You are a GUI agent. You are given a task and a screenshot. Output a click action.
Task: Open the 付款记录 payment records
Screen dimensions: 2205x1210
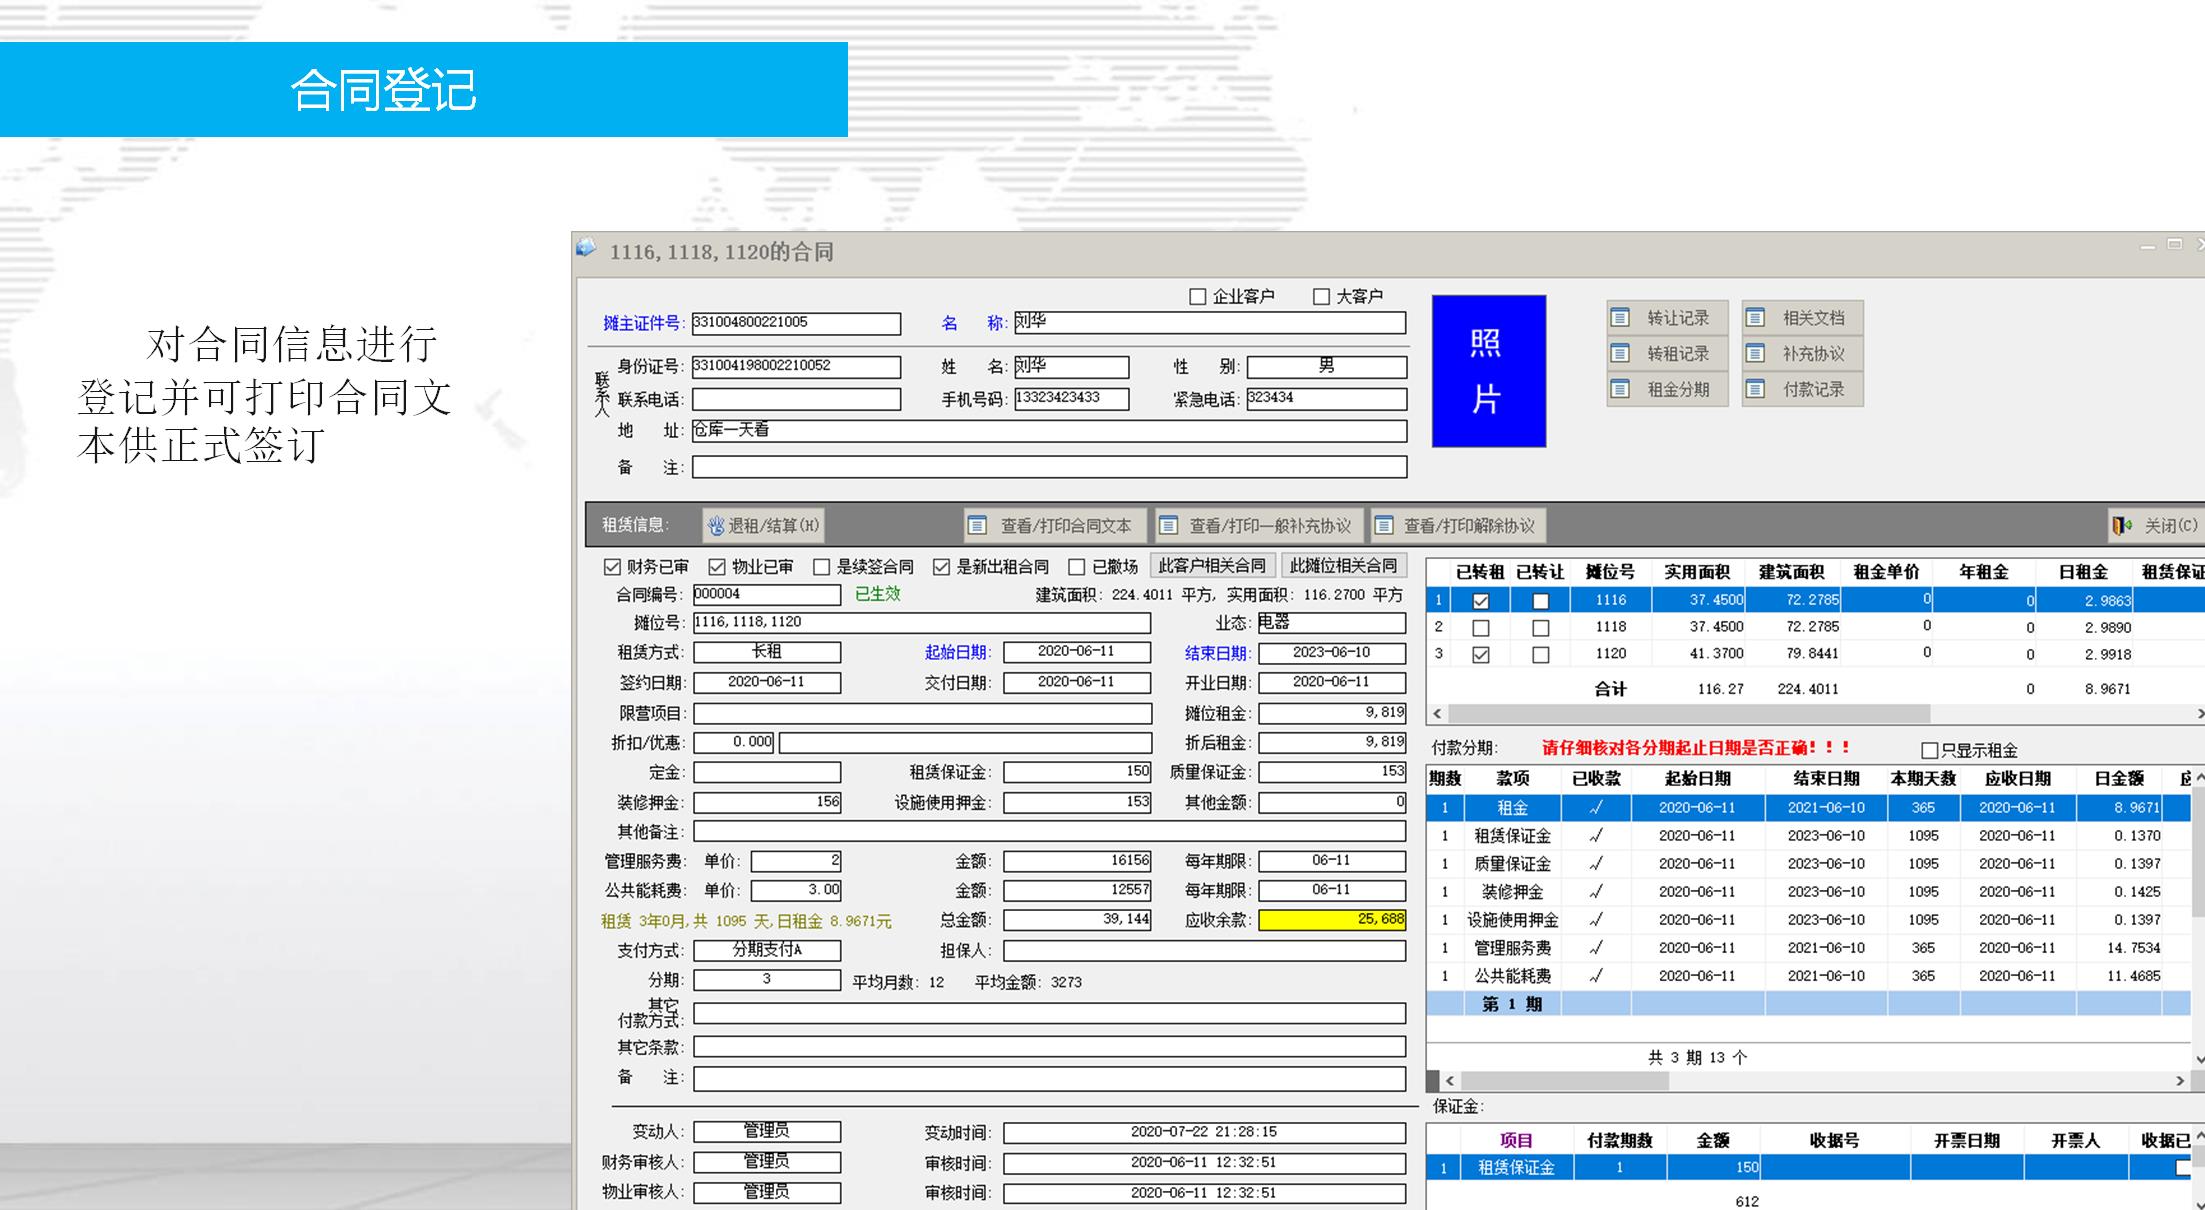pos(1801,389)
